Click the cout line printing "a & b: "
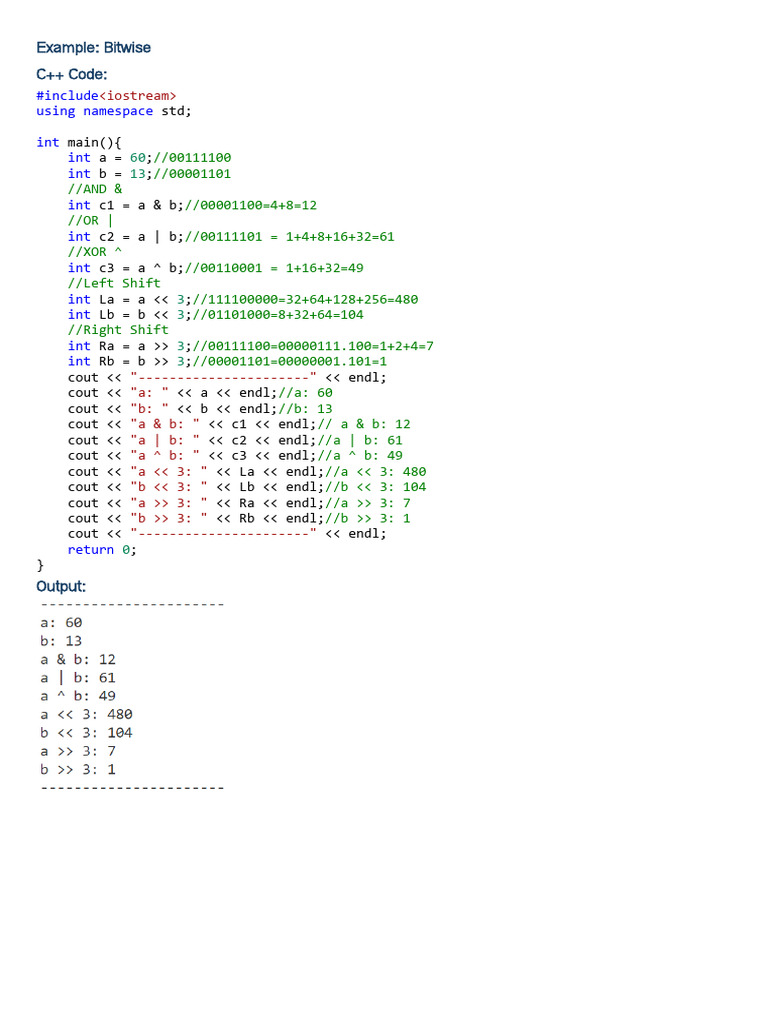The width and height of the screenshot is (768, 1024). tap(240, 424)
